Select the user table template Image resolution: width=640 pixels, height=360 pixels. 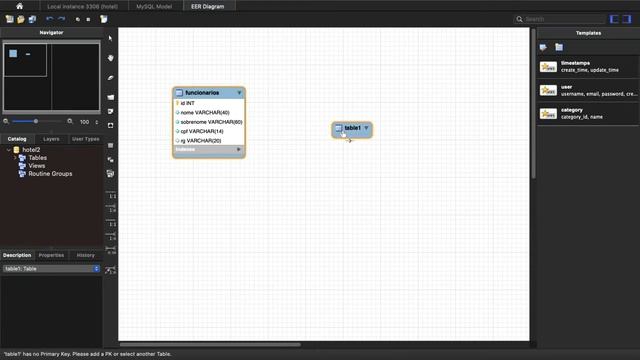(588, 90)
